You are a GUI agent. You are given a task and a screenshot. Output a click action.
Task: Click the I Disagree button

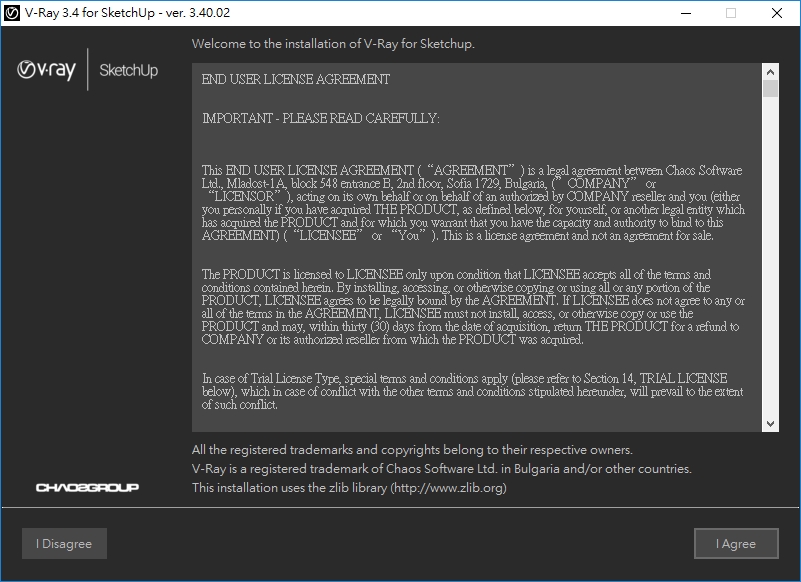click(x=64, y=543)
